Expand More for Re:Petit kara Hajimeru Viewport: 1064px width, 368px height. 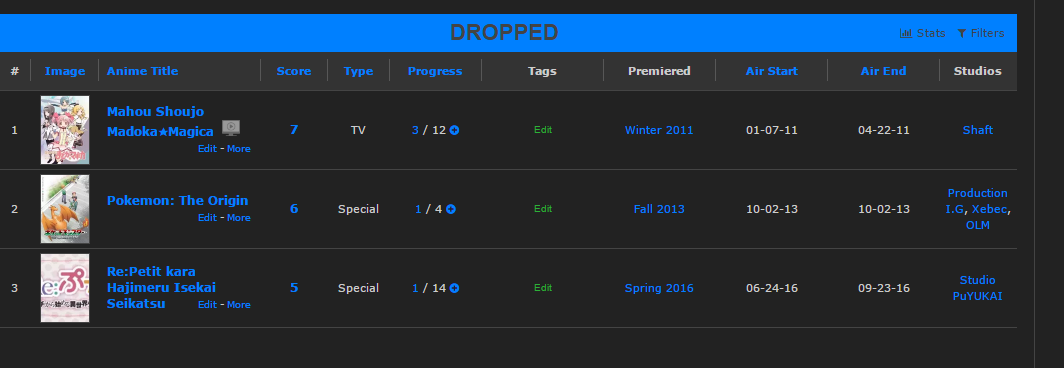[239, 305]
